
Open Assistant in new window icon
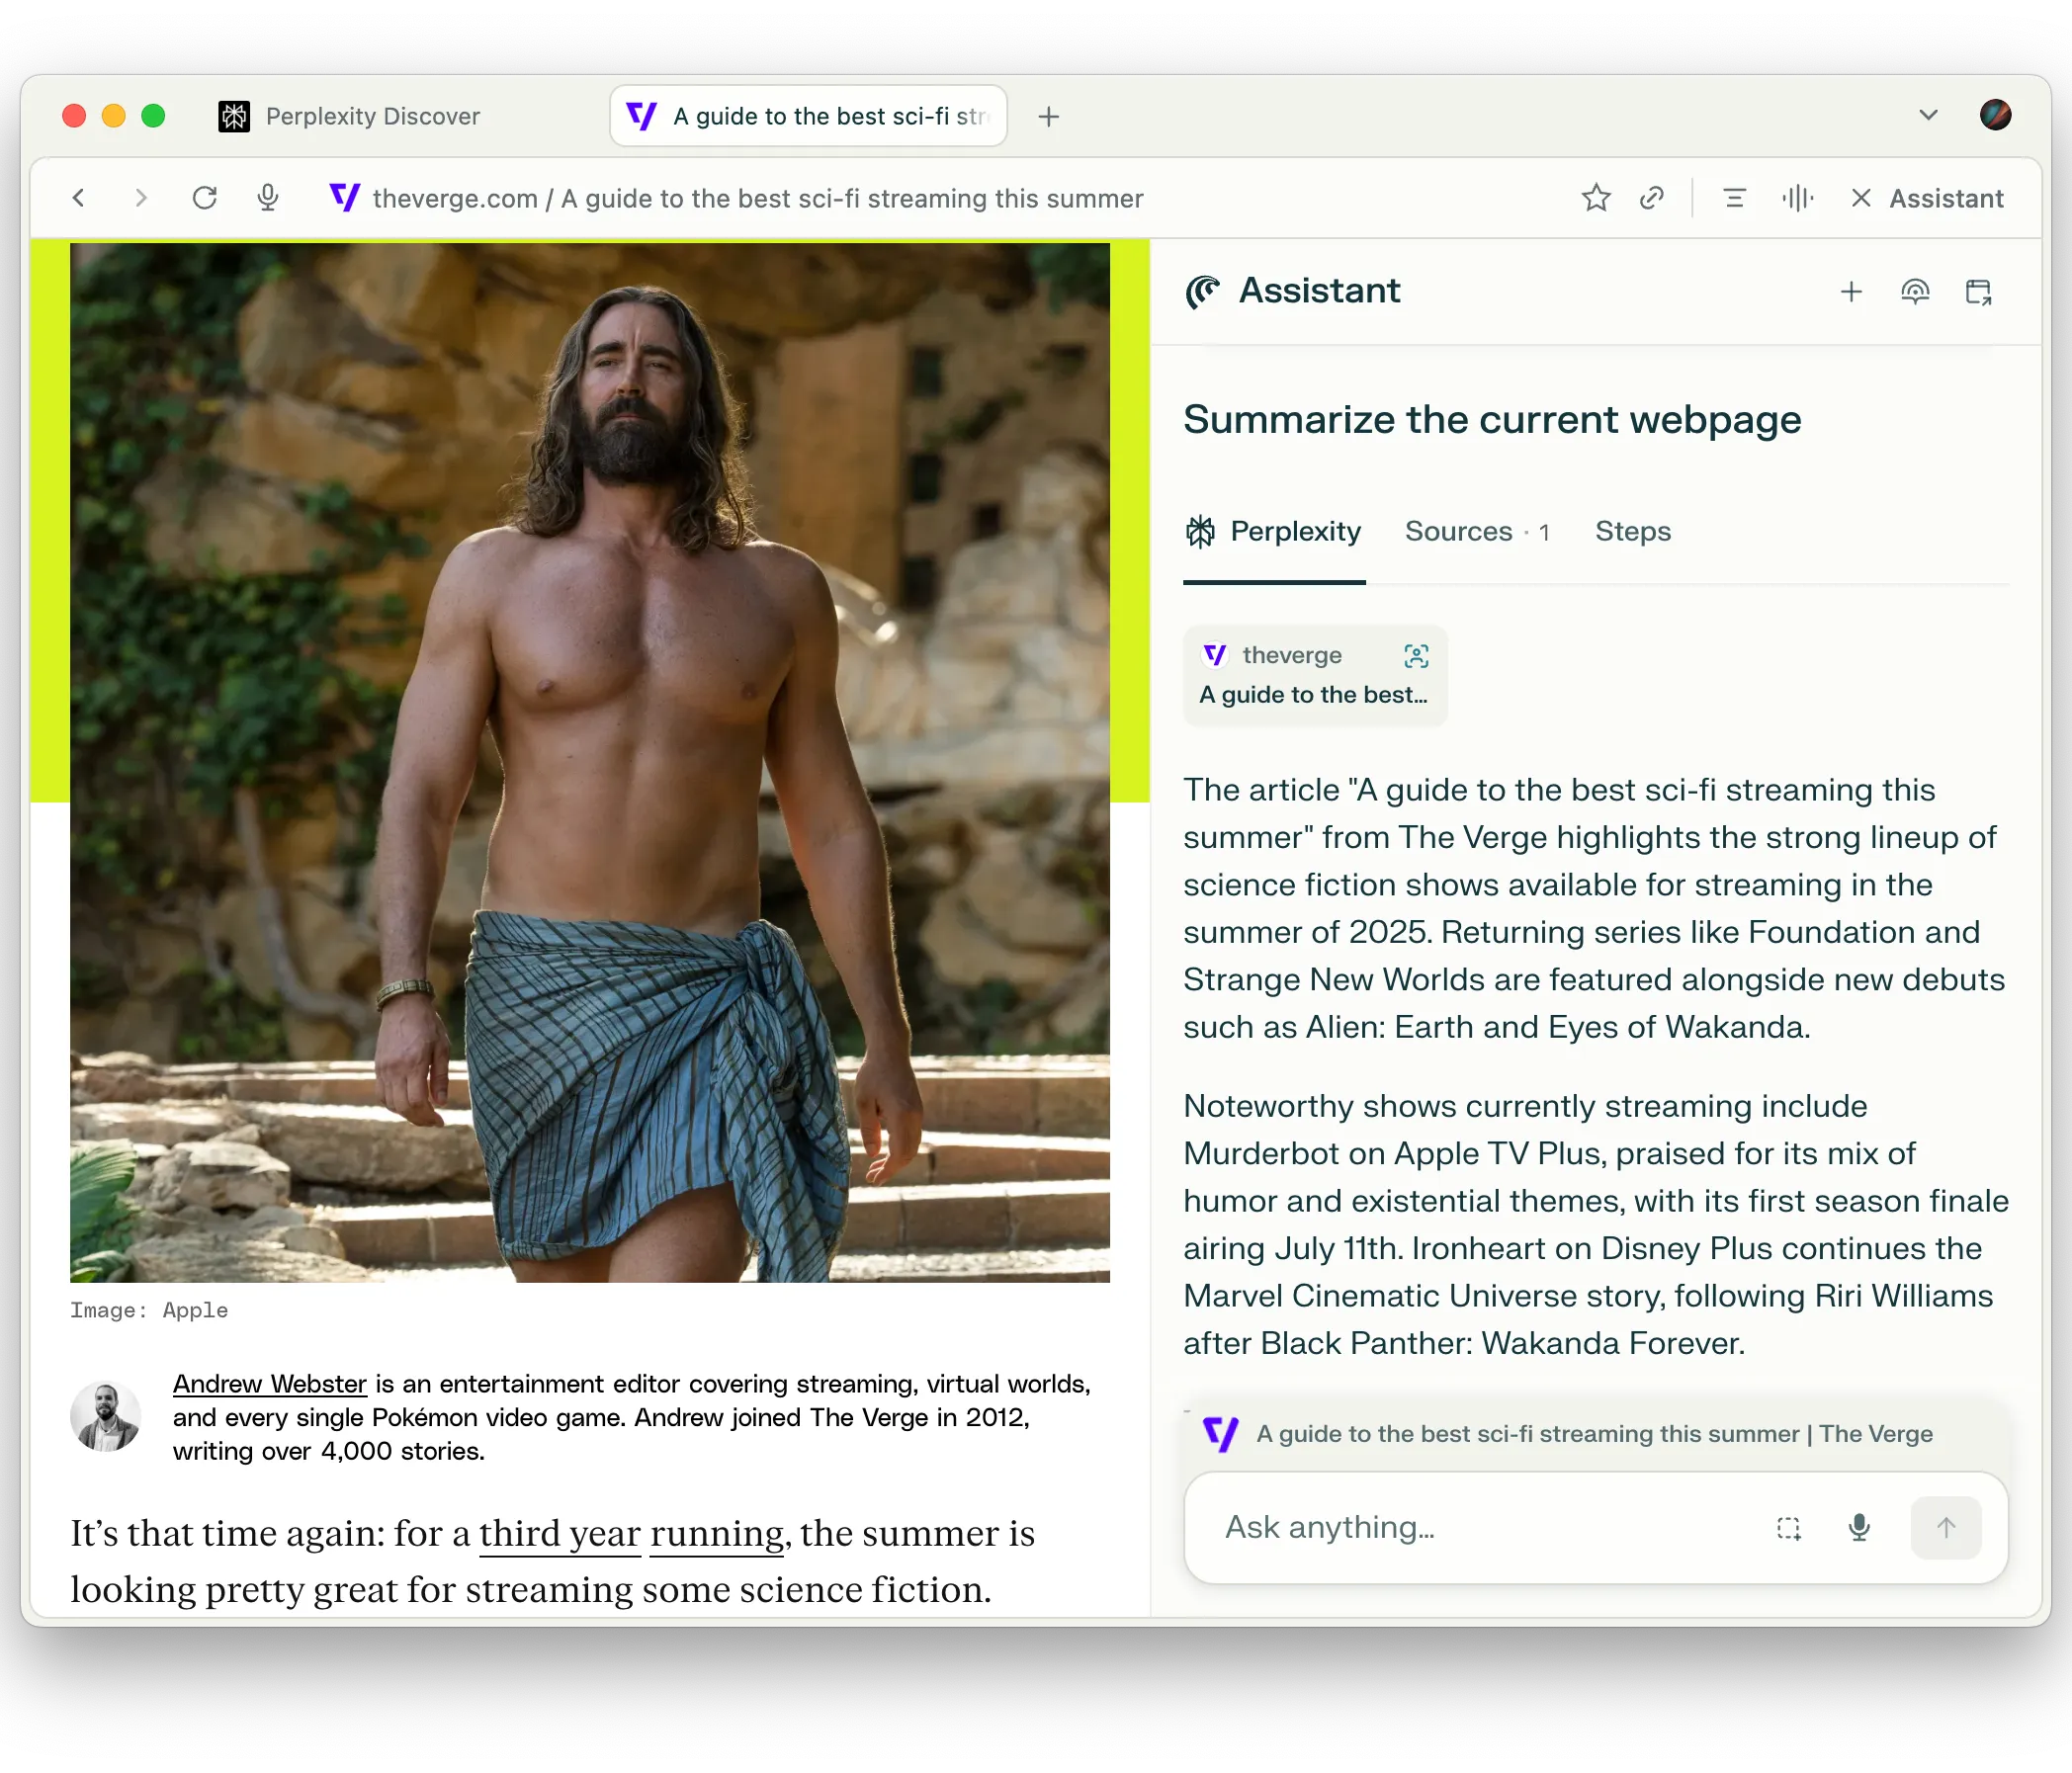coord(1978,292)
